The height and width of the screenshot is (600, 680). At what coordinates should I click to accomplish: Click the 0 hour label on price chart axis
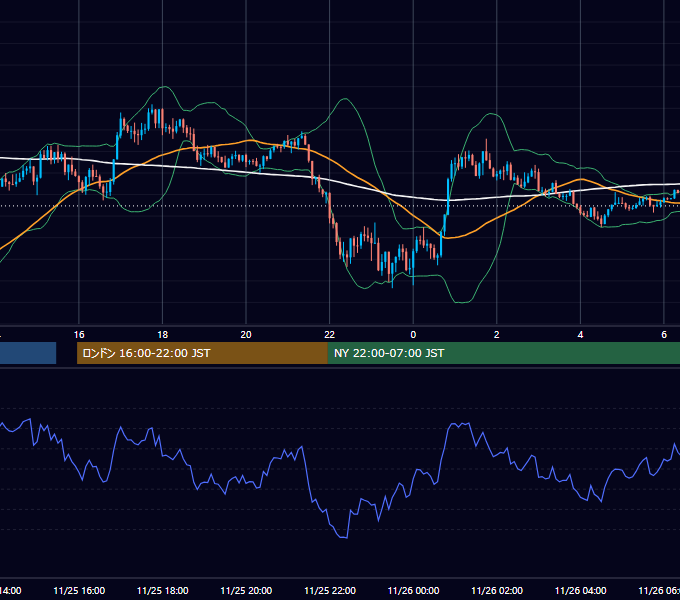point(413,335)
